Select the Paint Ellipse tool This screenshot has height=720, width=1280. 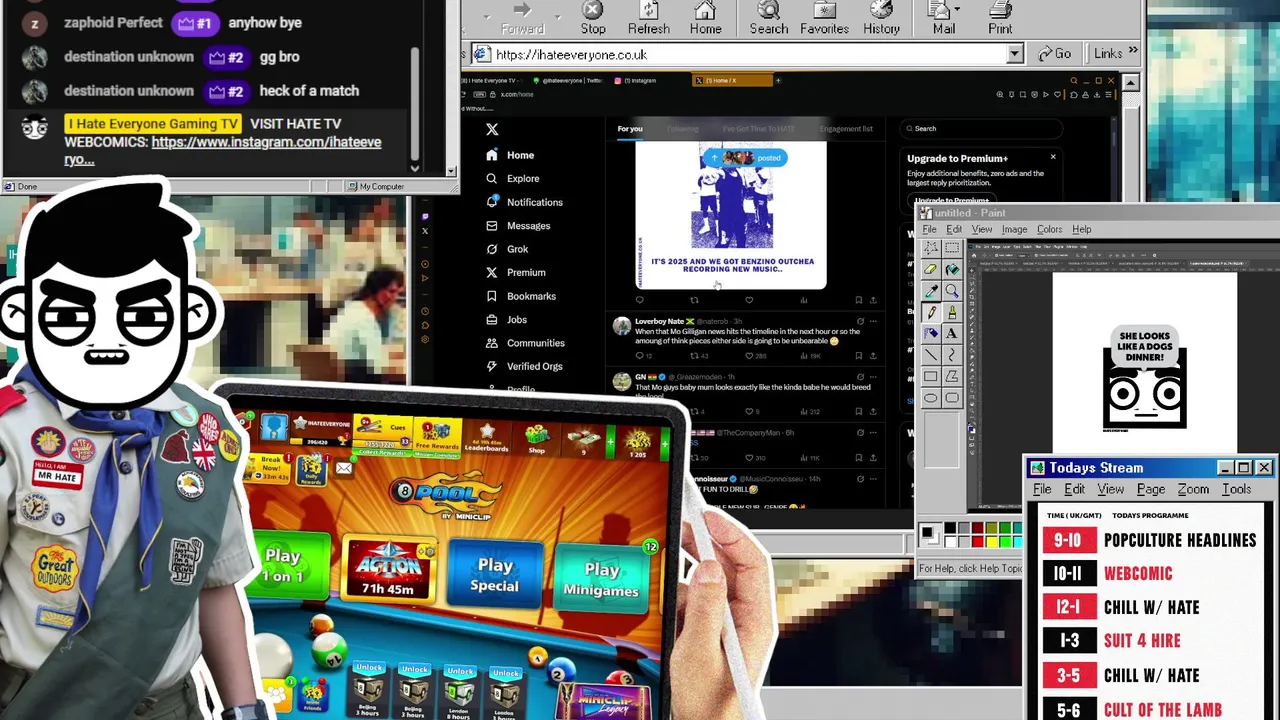tap(931, 397)
